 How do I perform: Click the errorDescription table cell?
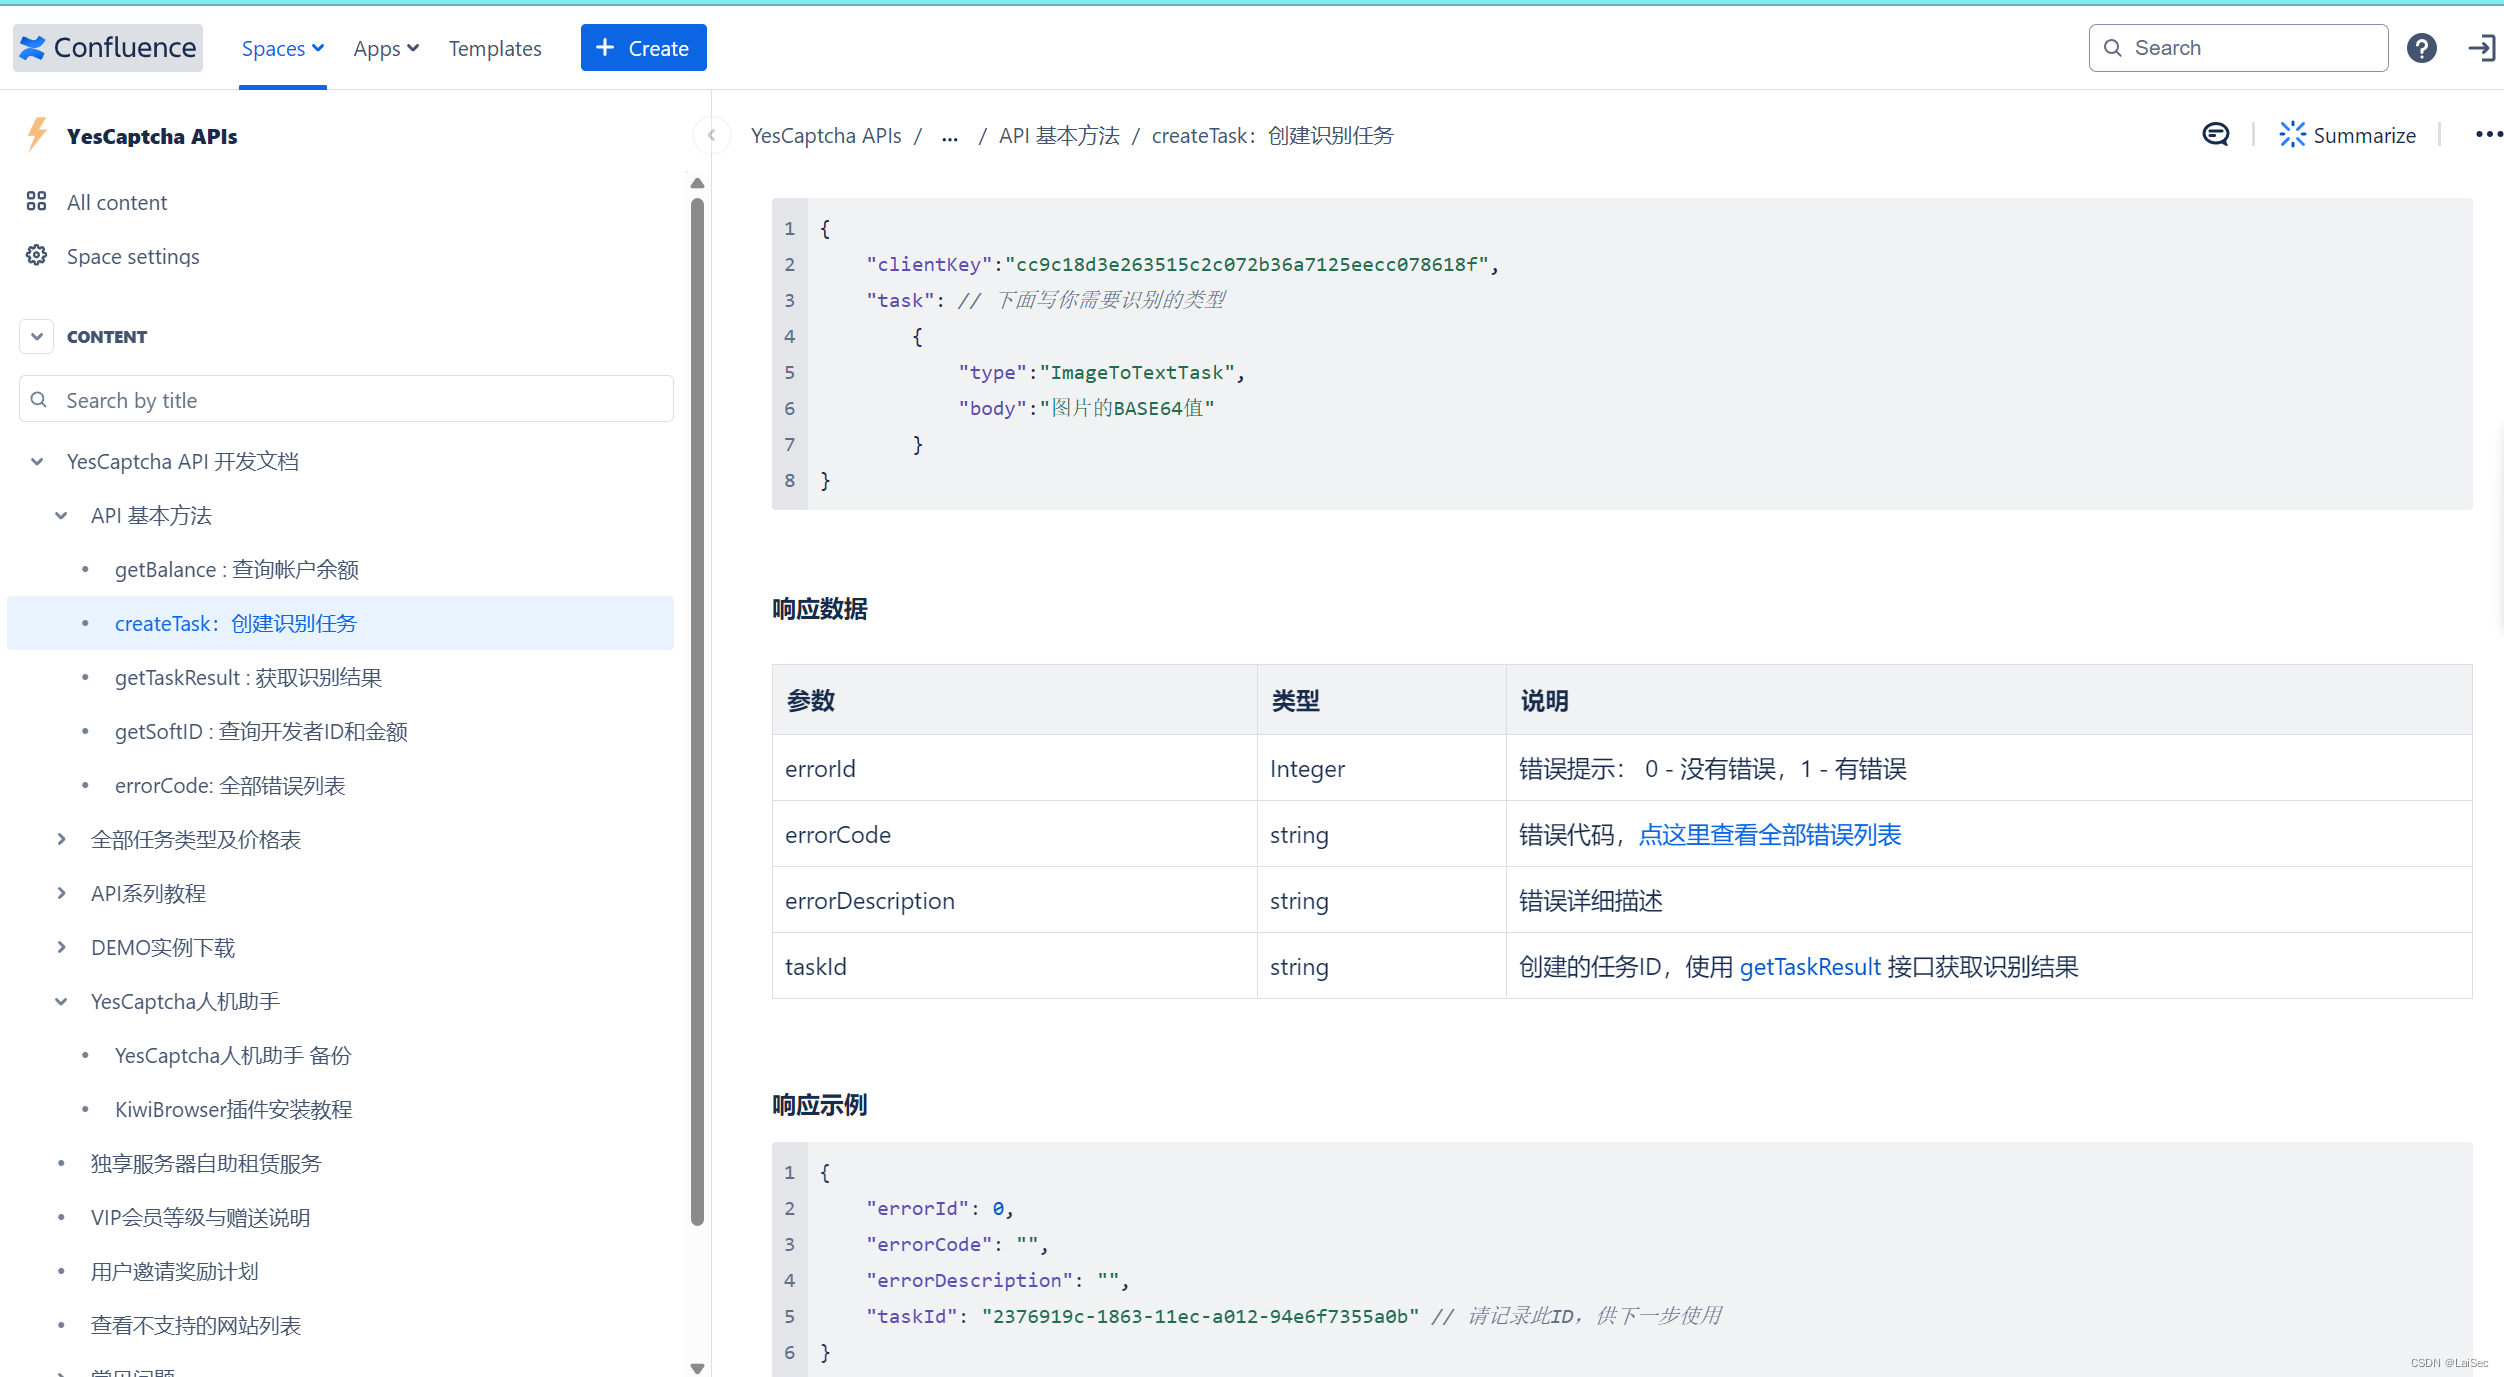coord(1014,900)
